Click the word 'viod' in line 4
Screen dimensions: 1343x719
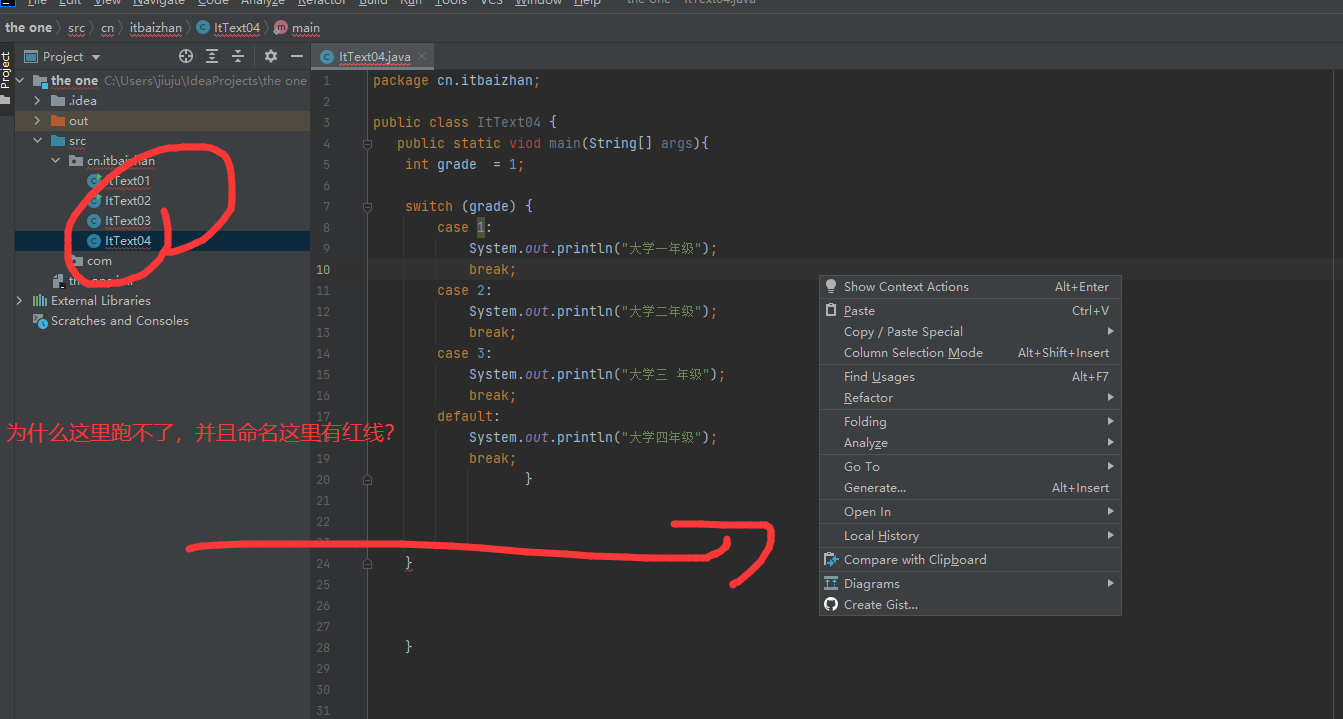click(525, 144)
